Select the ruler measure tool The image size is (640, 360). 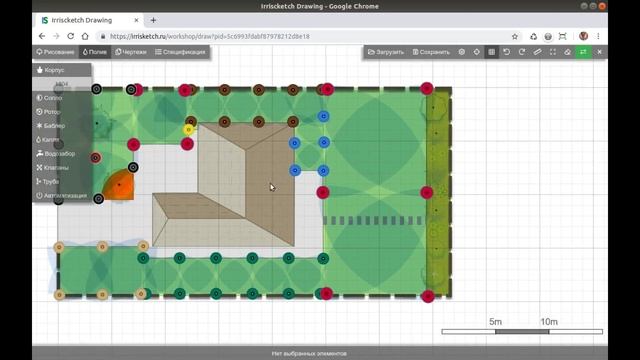537,52
